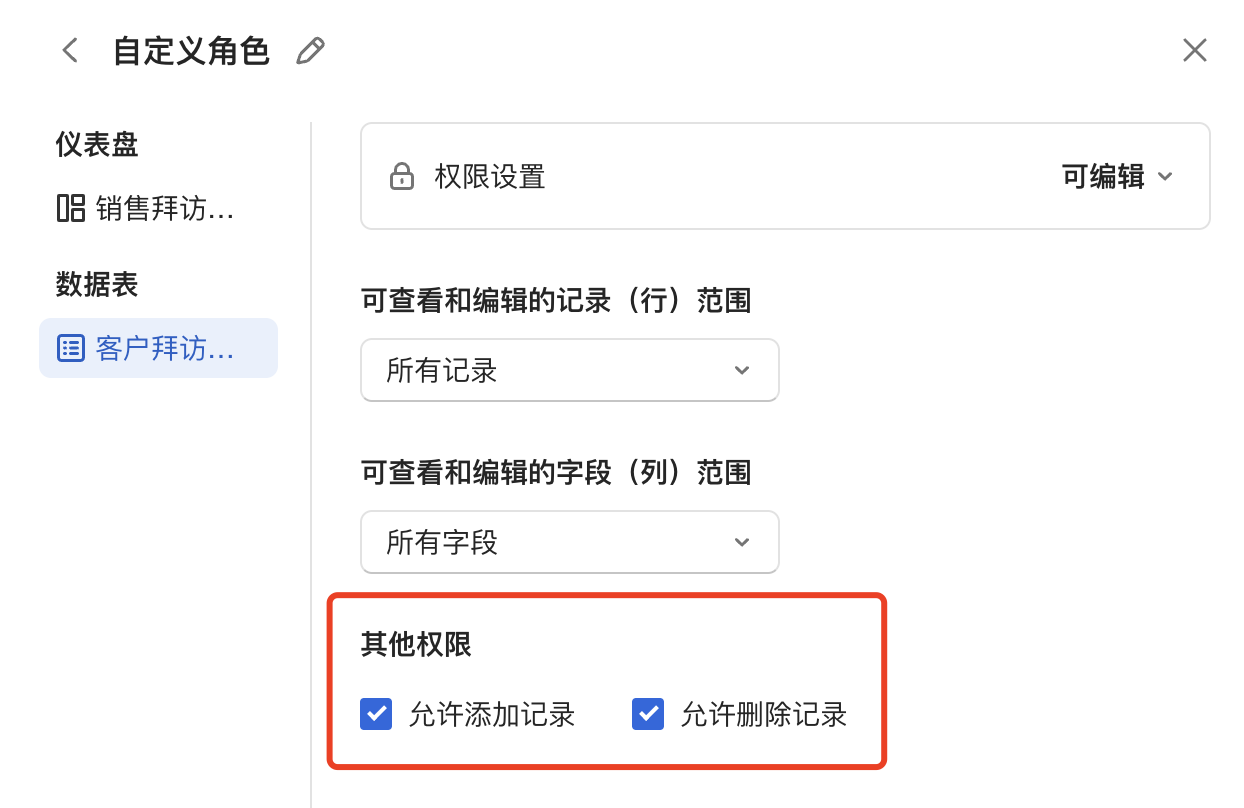Select the 客户拜访 data table item

point(164,348)
